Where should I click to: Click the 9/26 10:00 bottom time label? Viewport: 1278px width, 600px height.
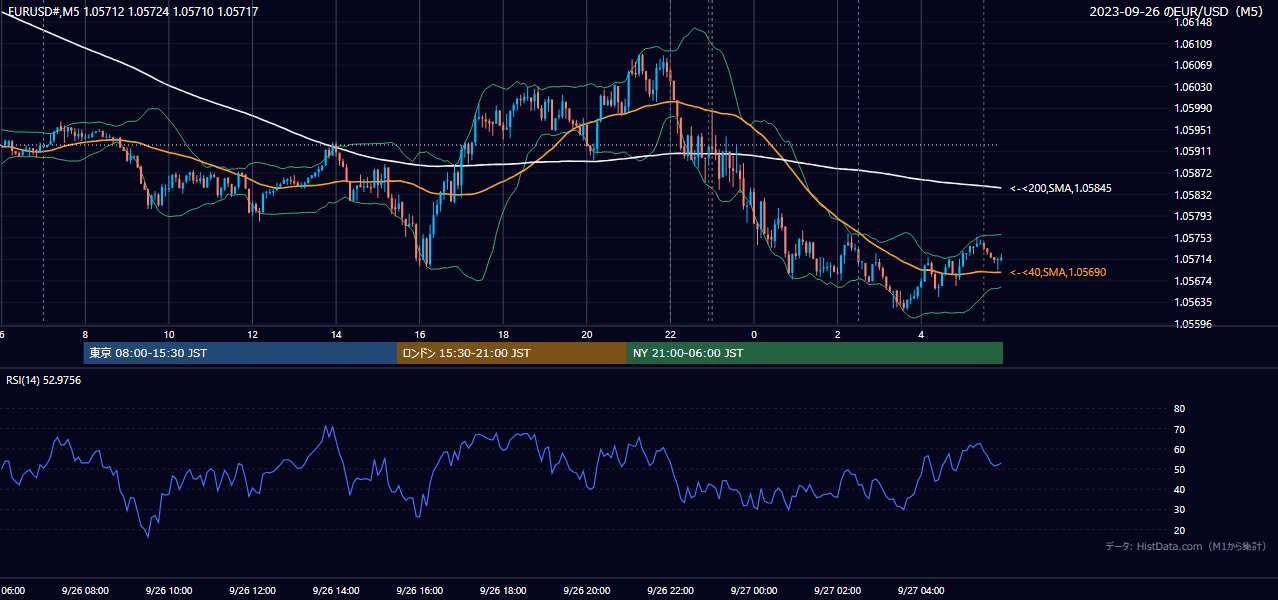(168, 590)
